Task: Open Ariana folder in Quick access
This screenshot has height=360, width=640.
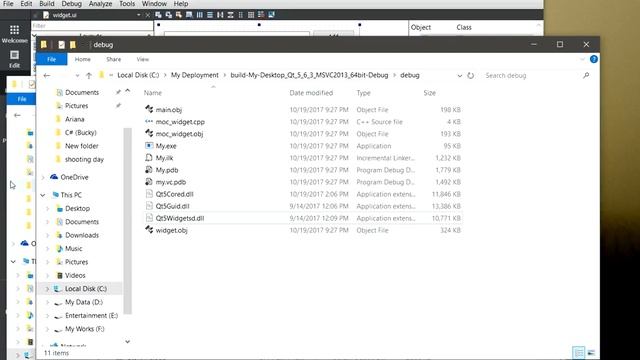Action: click(74, 119)
